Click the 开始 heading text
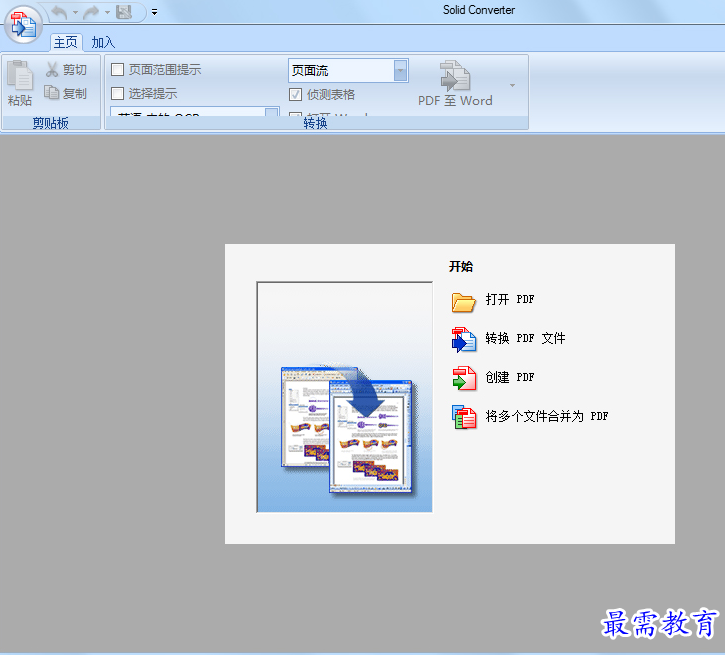This screenshot has height=655, width=725. (461, 267)
